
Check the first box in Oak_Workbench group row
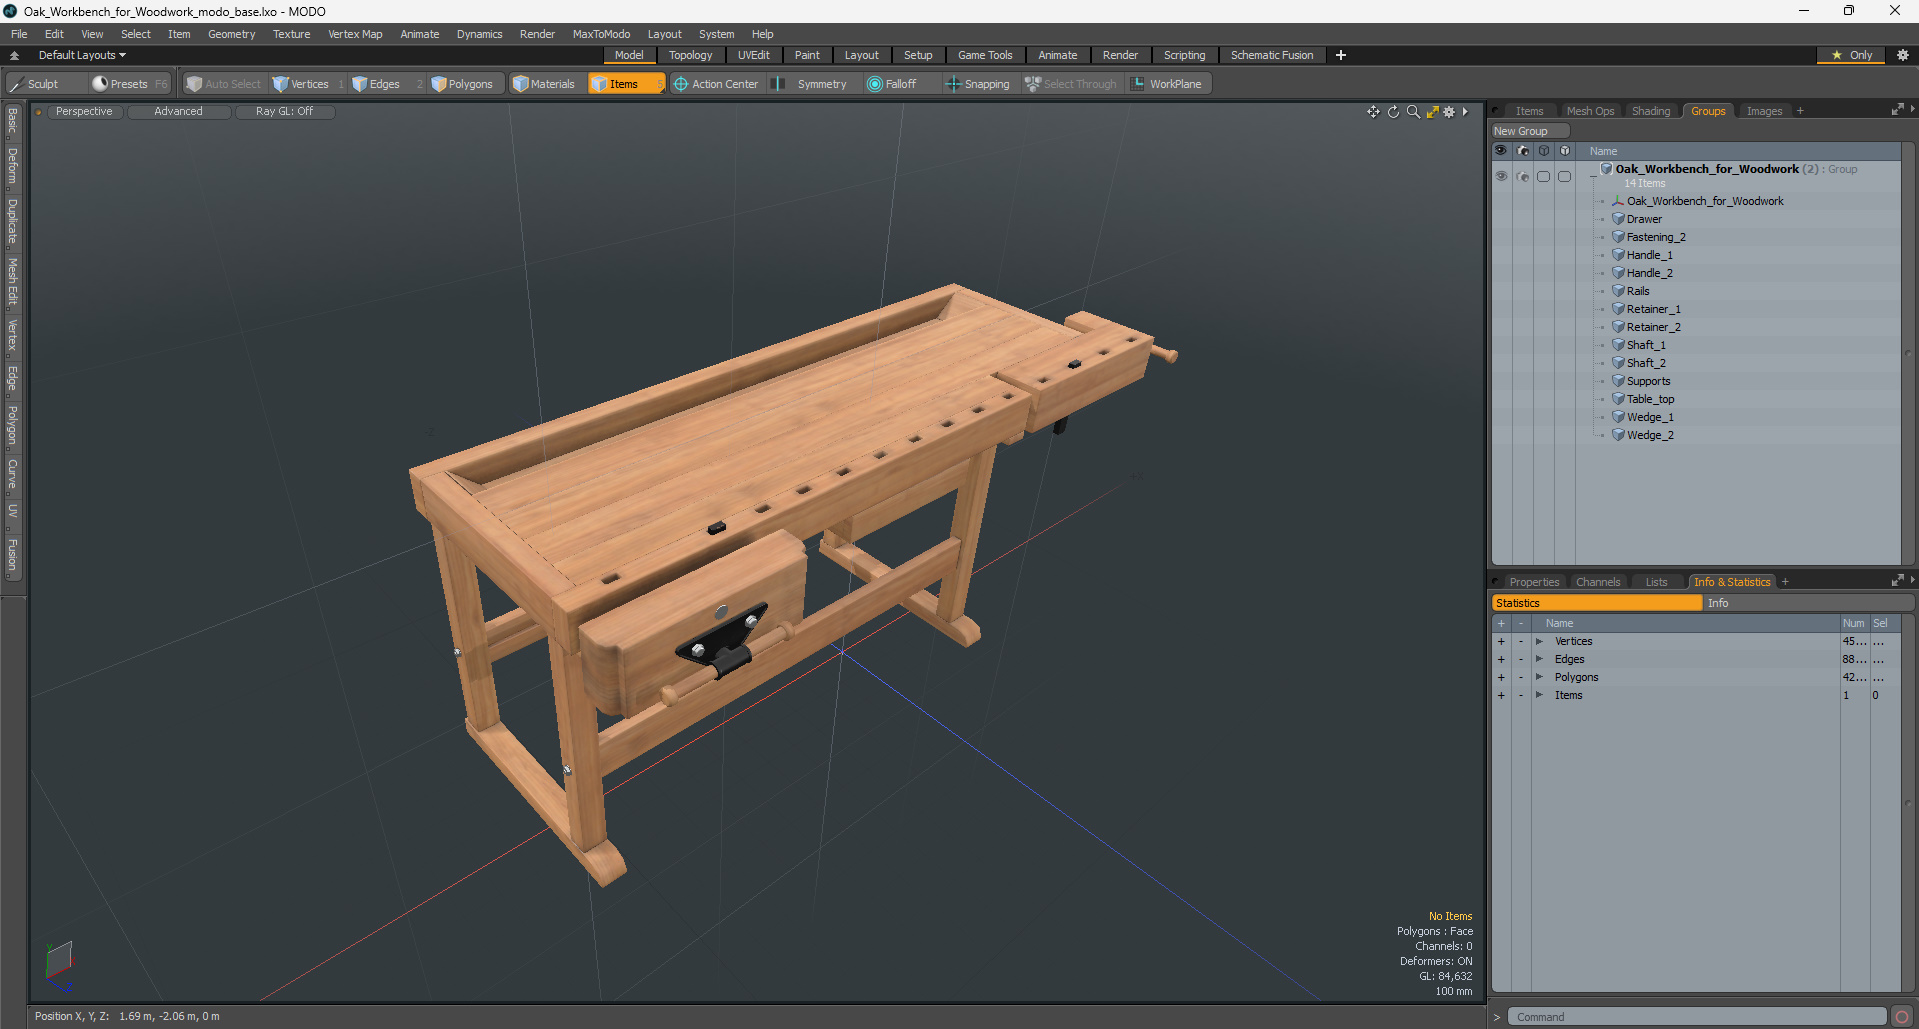(1543, 176)
